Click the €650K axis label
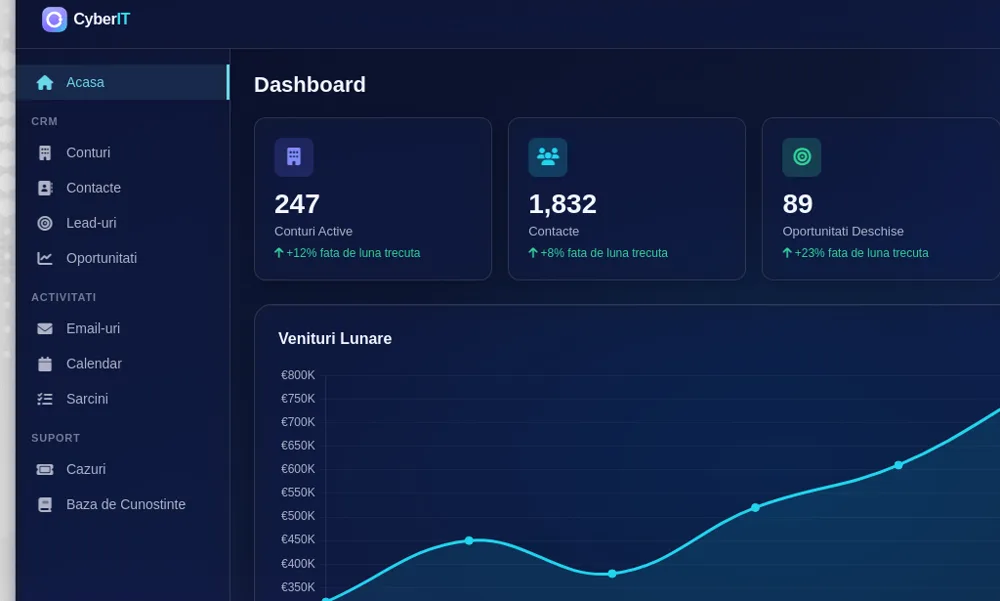This screenshot has width=1000, height=601. pos(298,446)
